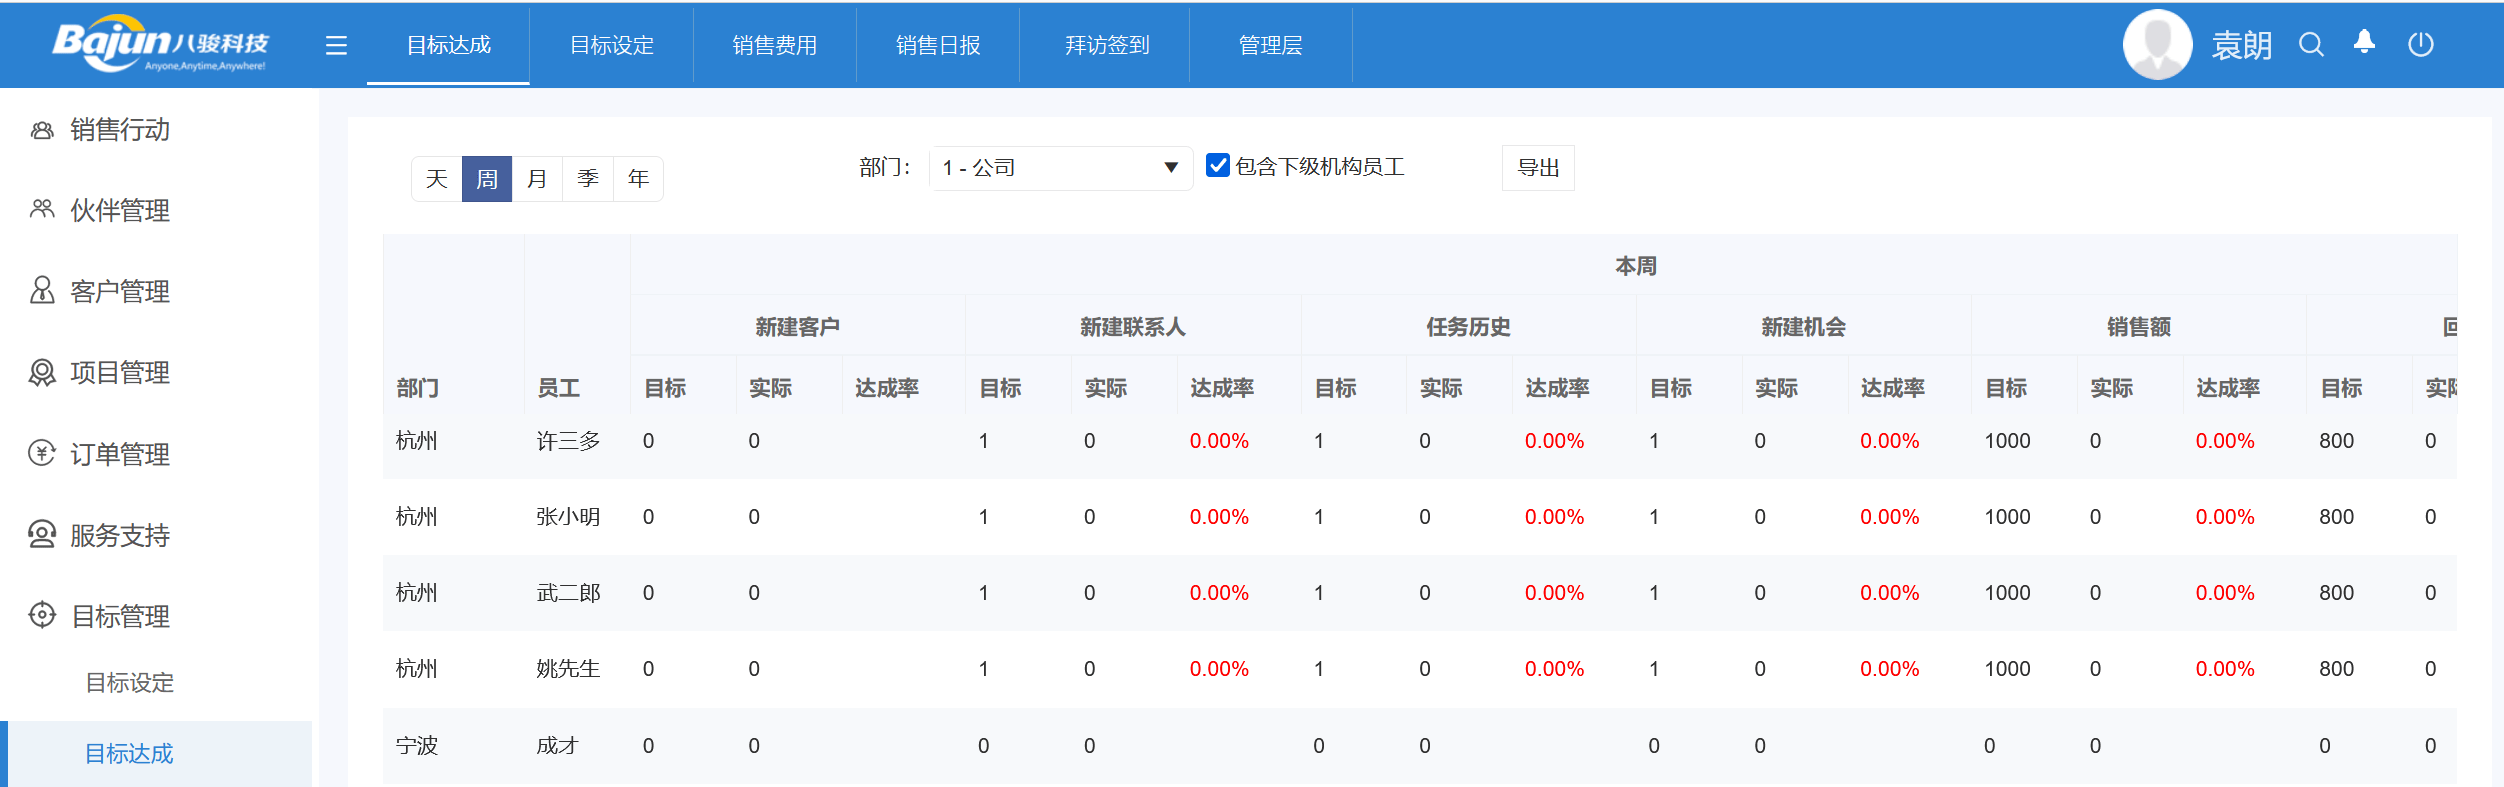Click the 订单管理 yen icon
Screen dimensions: 2504x787
[x=42, y=454]
